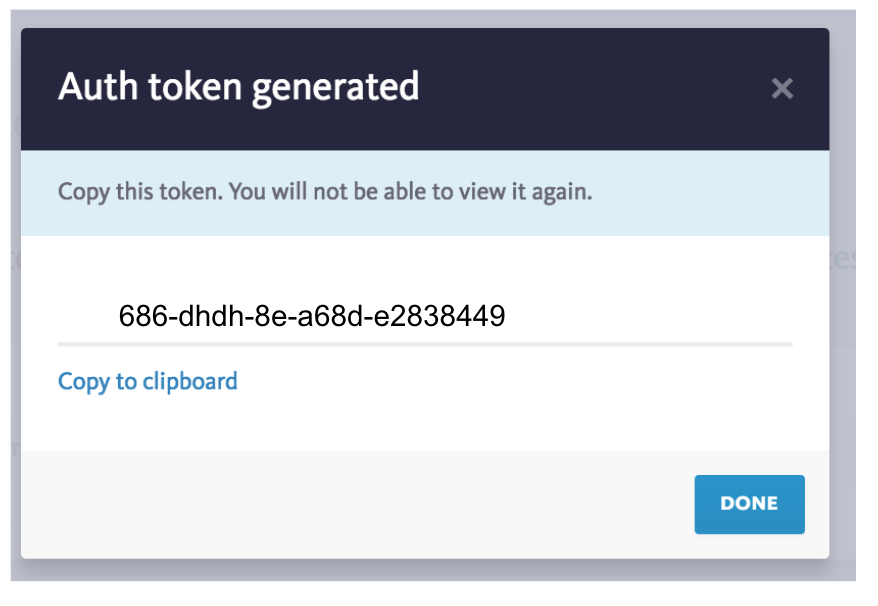Dismiss the dialog via the DONE button
The image size is (878, 606).
tap(749, 504)
